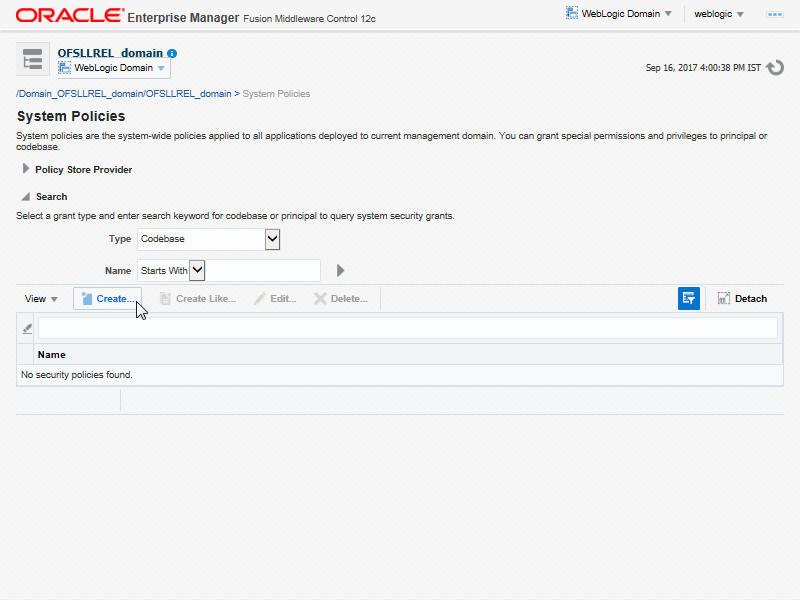Click the Oracle logo
The image size is (800, 600).
[70, 15]
